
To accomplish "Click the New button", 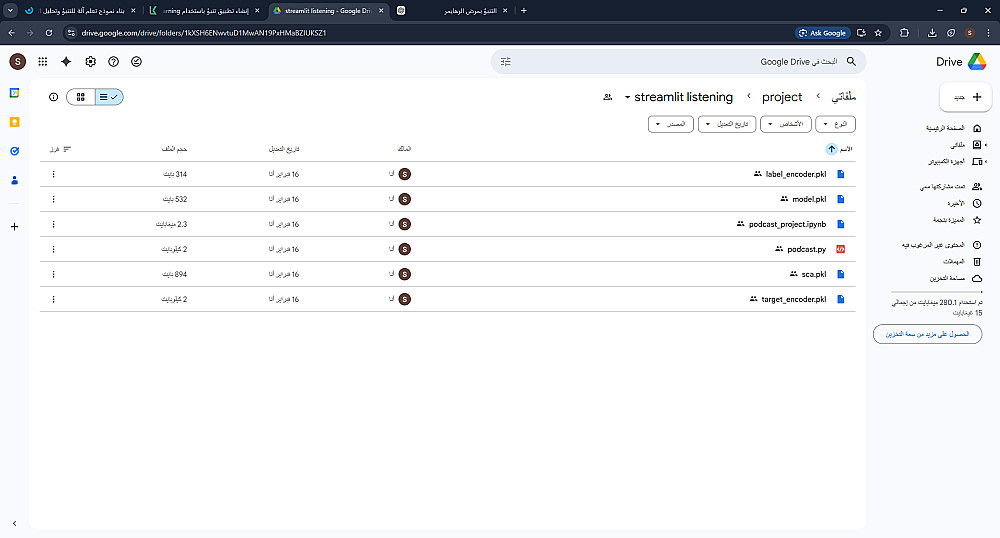I will [x=966, y=97].
